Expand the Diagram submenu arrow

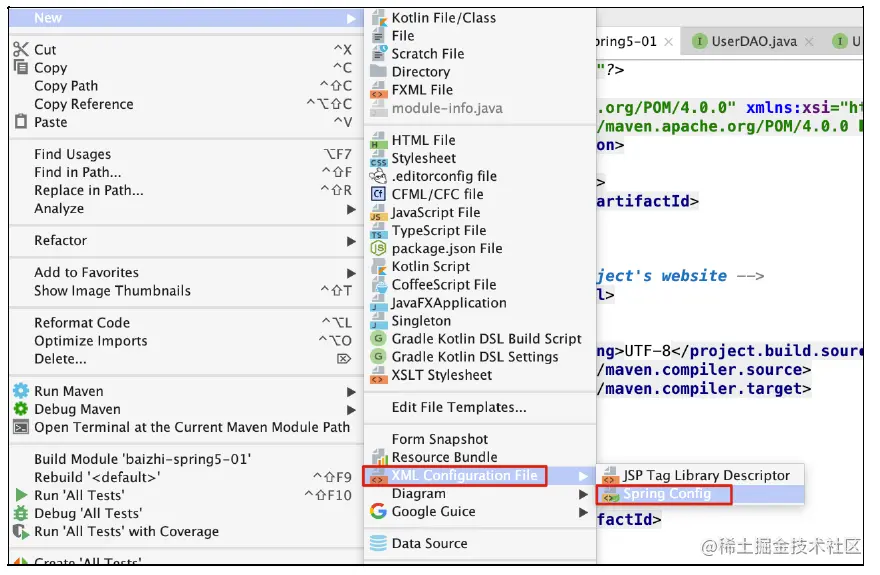pyautogui.click(x=584, y=494)
